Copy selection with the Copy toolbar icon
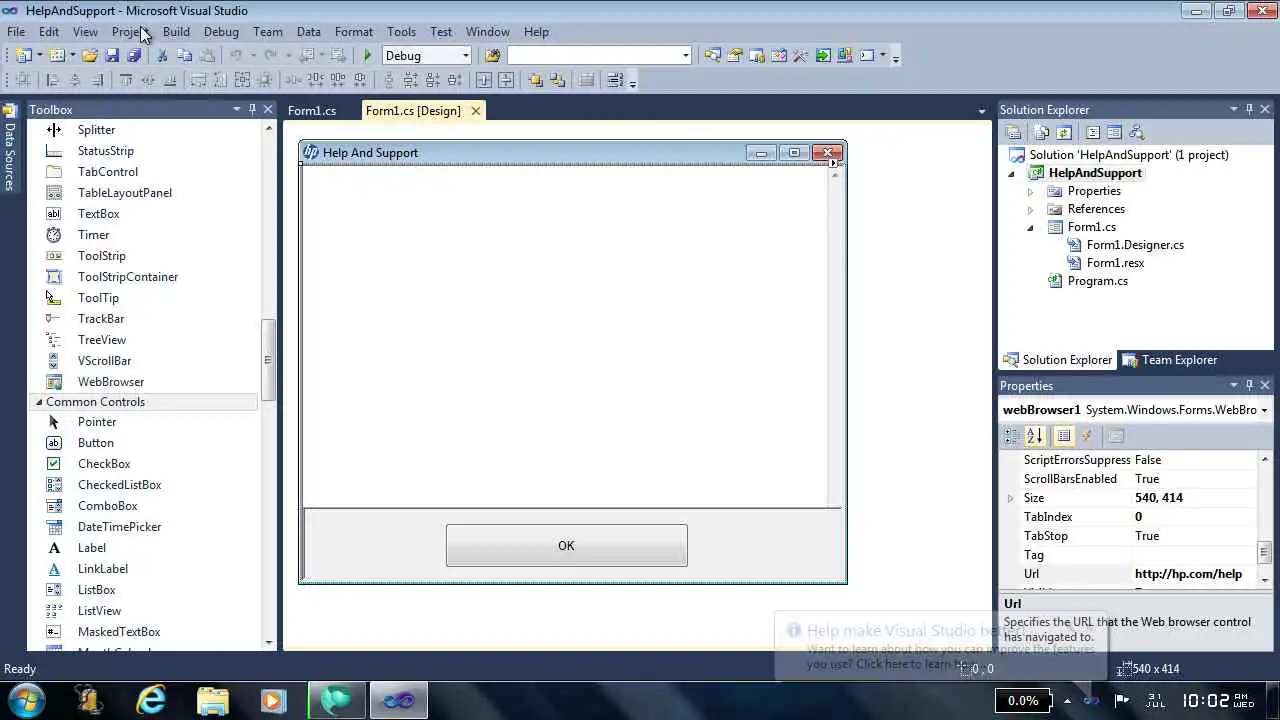The image size is (1280, 720). (x=184, y=56)
